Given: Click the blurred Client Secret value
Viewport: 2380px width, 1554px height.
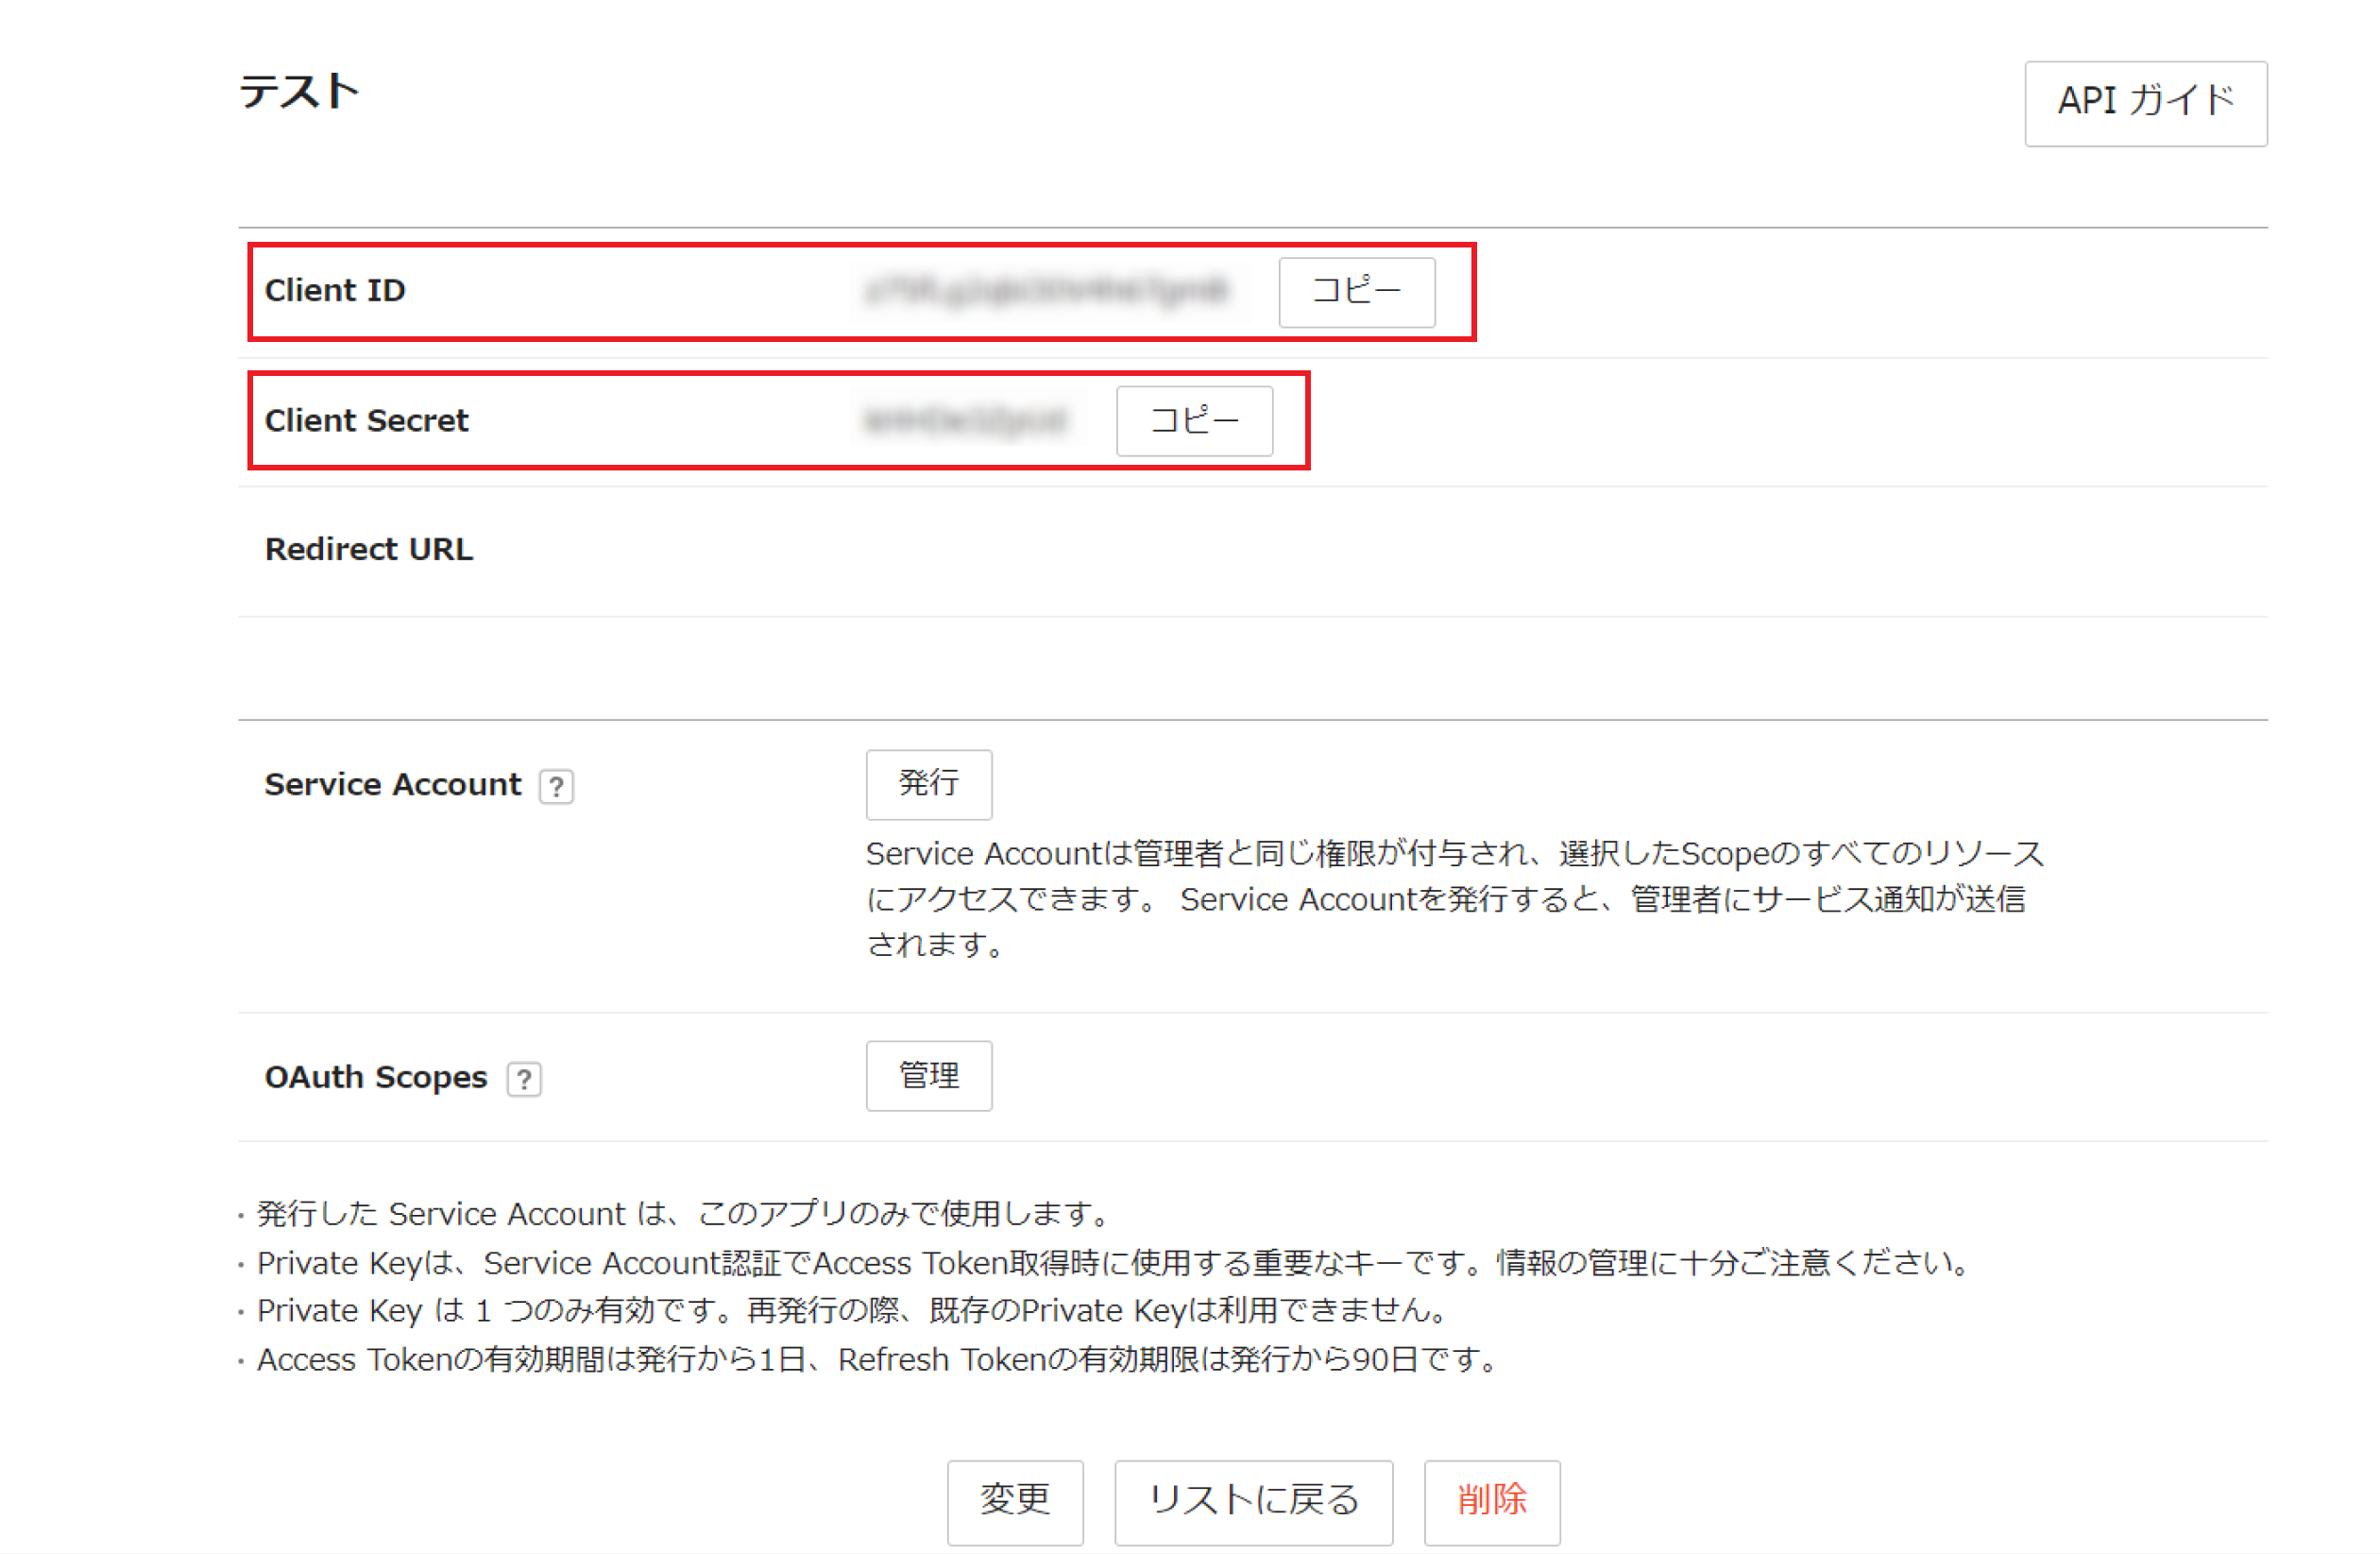Looking at the screenshot, I should point(965,420).
